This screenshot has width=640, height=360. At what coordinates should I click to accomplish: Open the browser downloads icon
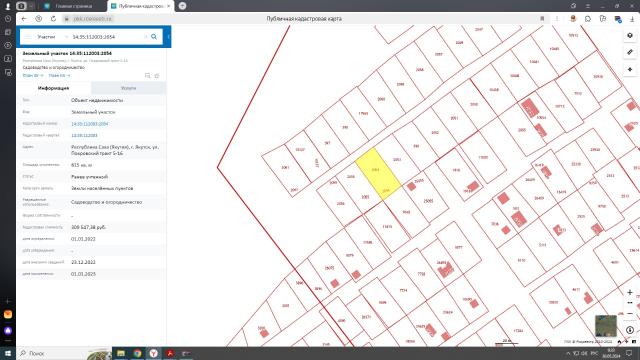632,19
